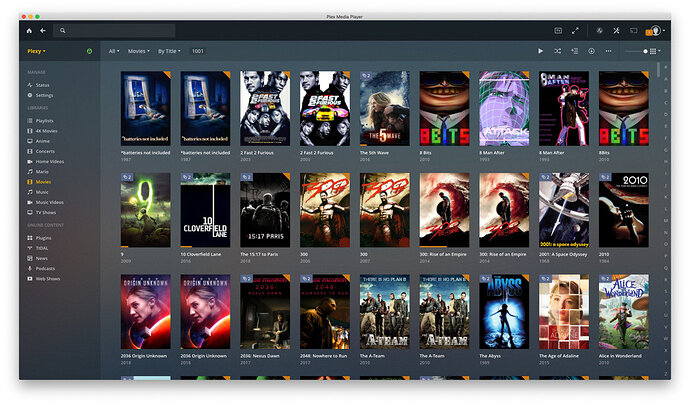690x404 pixels.
Task: Open the view mode grid dropdown
Action: tap(655, 51)
